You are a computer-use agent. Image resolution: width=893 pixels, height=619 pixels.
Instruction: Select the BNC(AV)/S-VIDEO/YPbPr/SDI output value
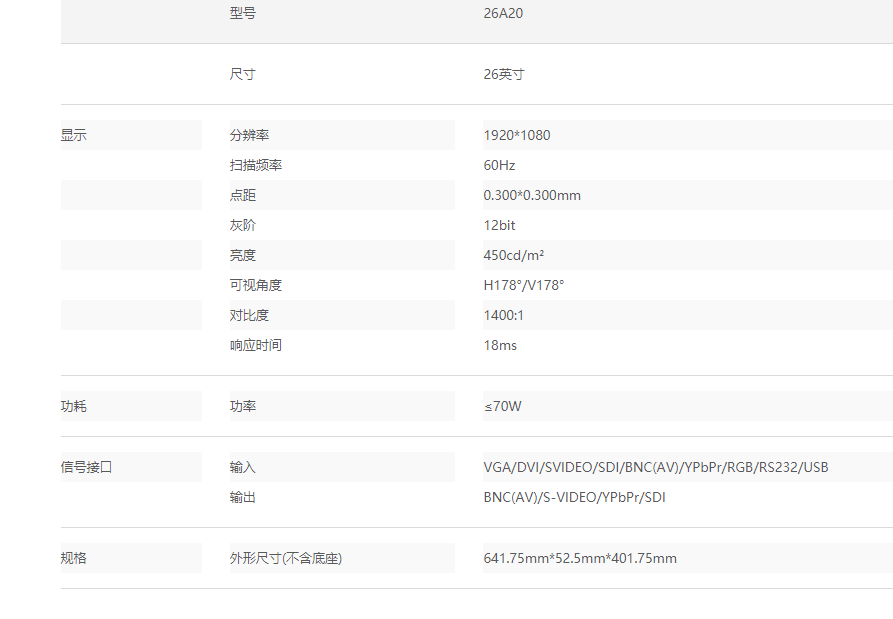tap(575, 497)
